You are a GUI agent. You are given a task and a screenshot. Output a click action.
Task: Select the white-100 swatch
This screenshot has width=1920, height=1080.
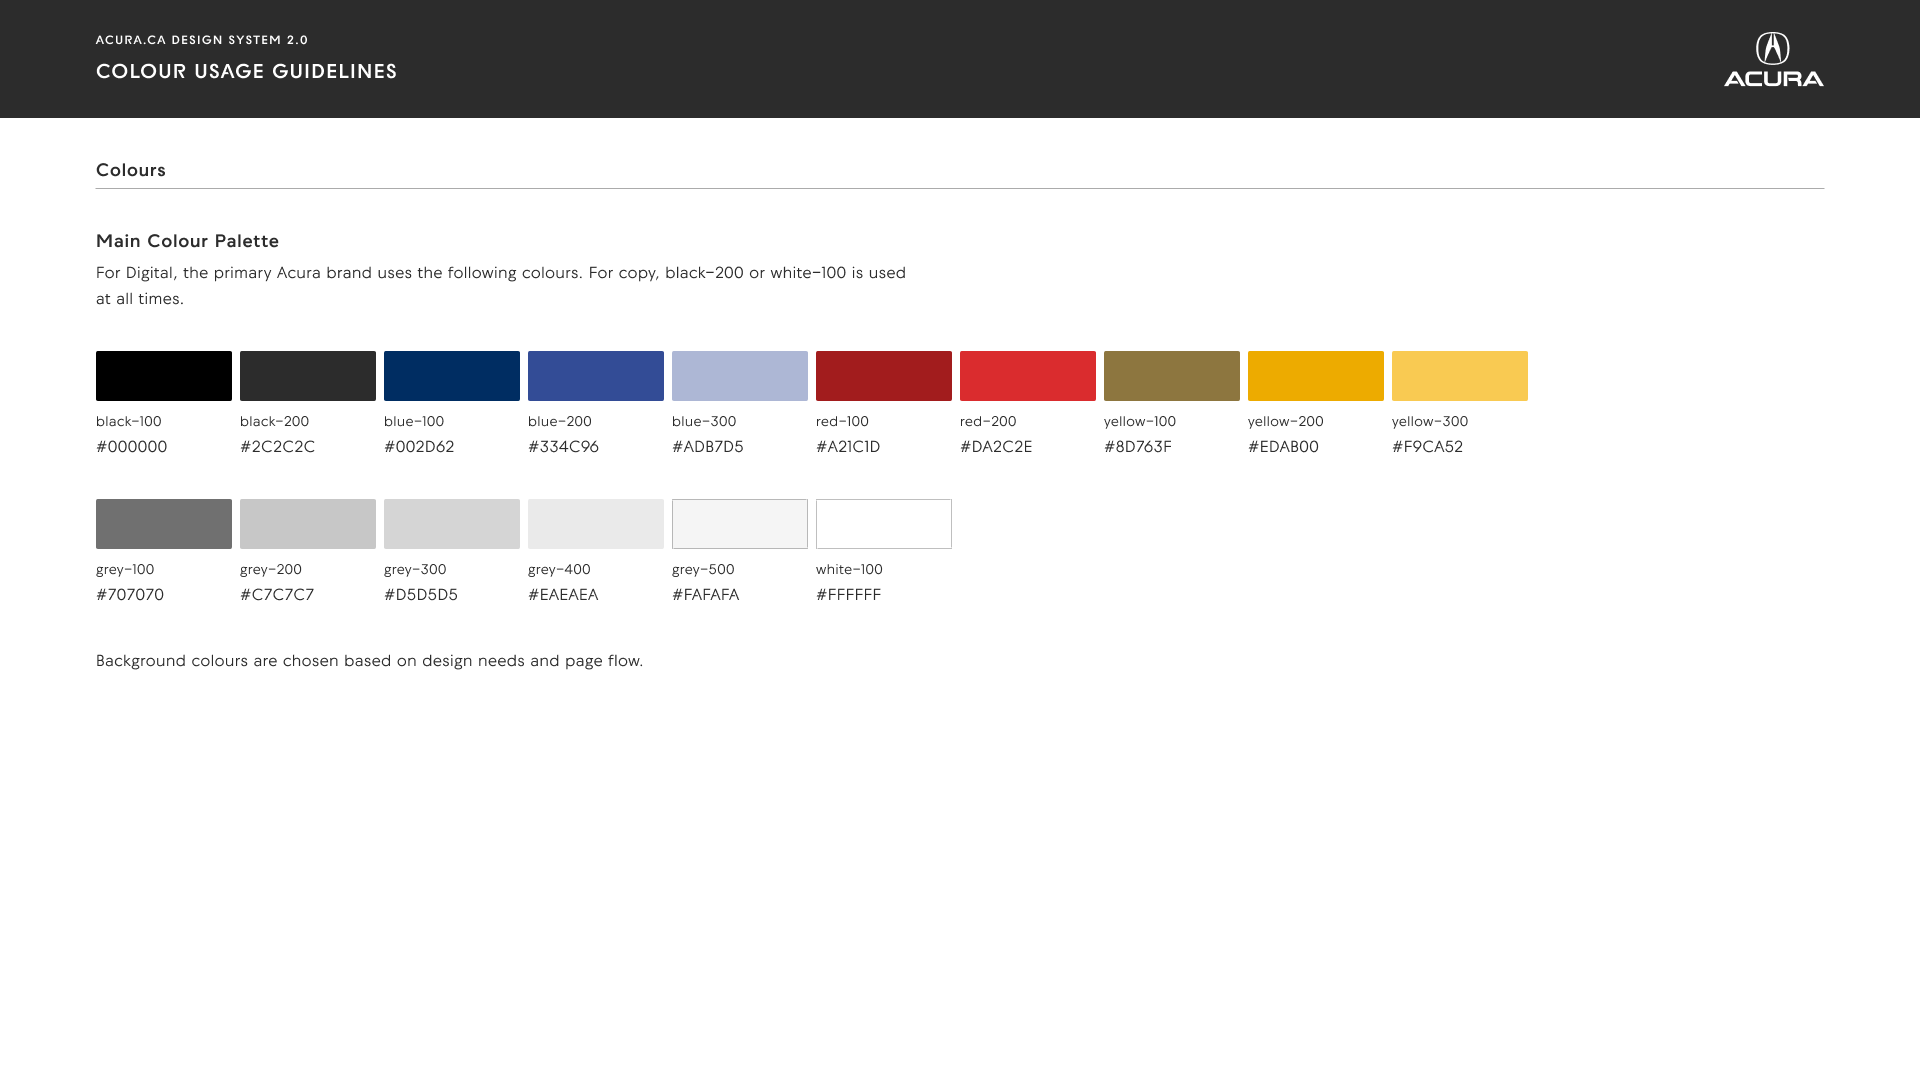click(x=884, y=524)
